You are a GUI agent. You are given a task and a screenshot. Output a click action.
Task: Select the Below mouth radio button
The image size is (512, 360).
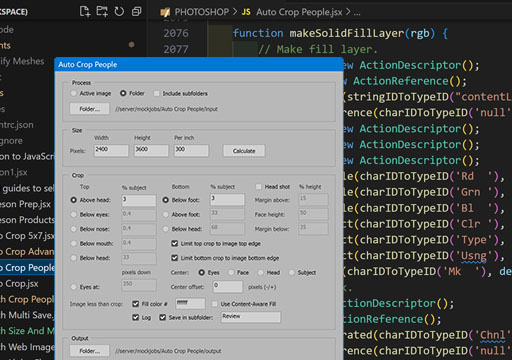point(74,243)
